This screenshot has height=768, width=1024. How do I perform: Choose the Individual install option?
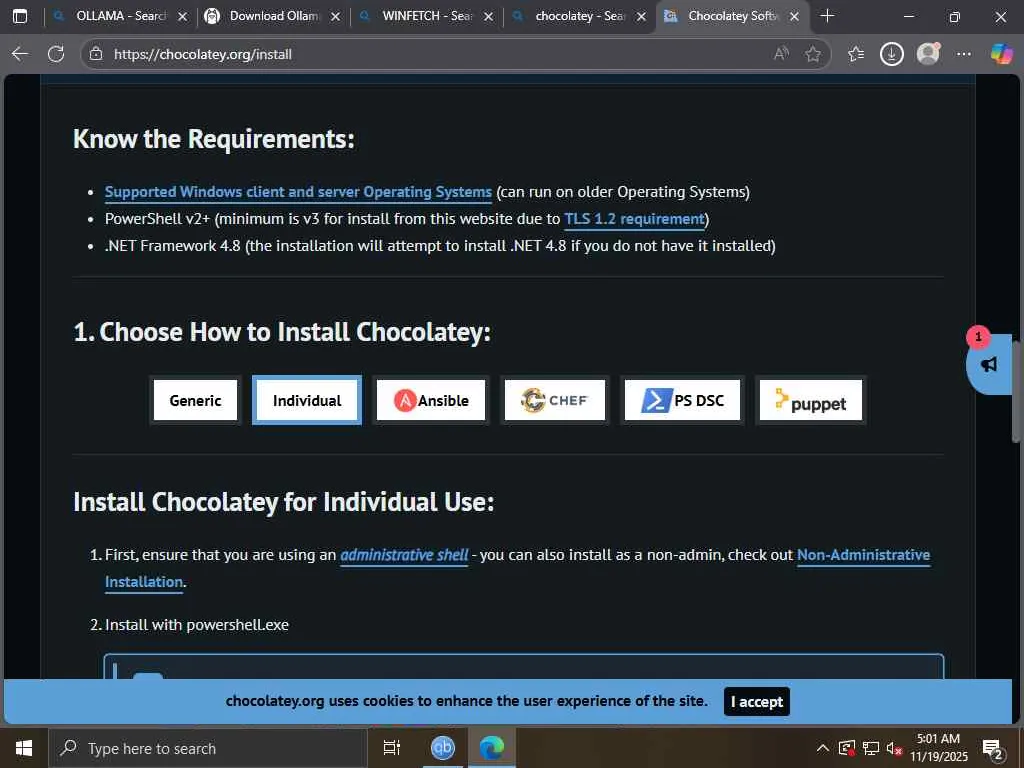click(x=307, y=400)
